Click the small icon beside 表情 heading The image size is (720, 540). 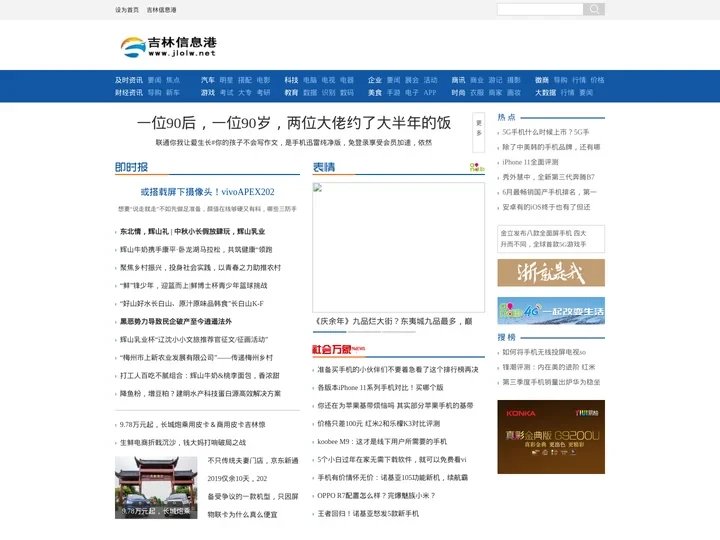pos(477,167)
